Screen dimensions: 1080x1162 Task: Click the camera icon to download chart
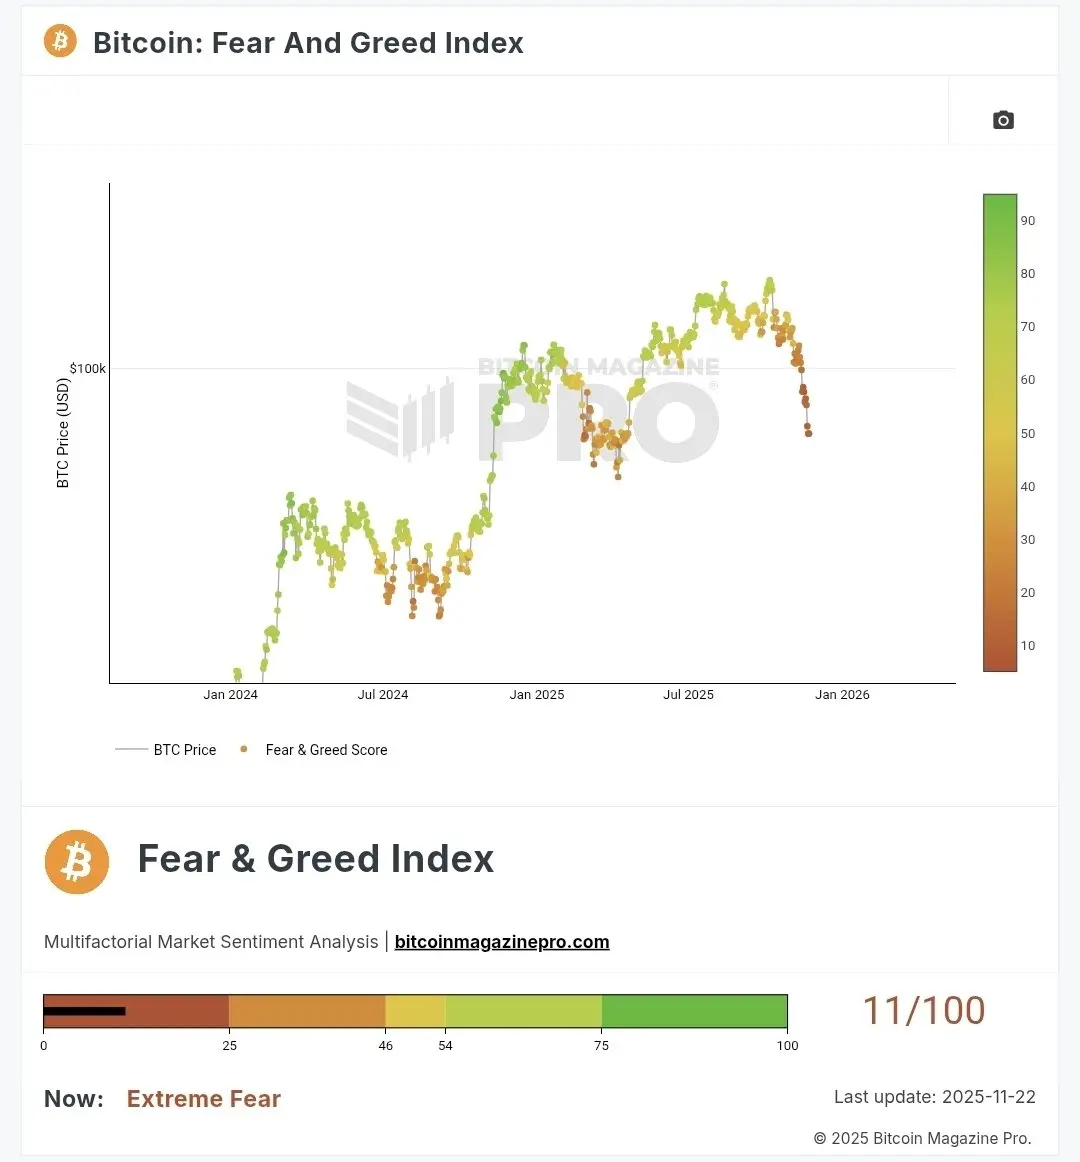[1003, 120]
